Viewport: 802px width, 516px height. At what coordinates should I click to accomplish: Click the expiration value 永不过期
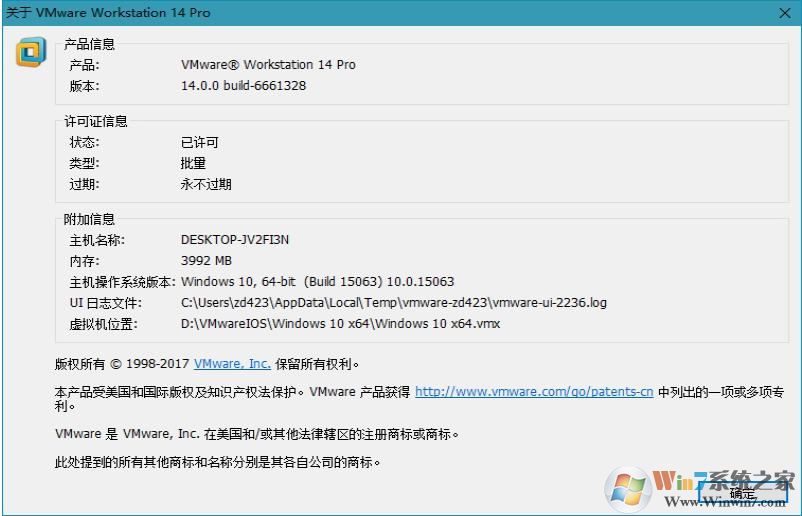point(206,184)
